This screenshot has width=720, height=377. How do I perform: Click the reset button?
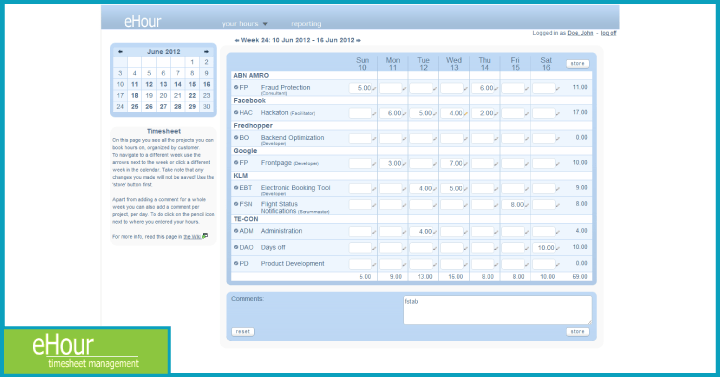tap(243, 332)
